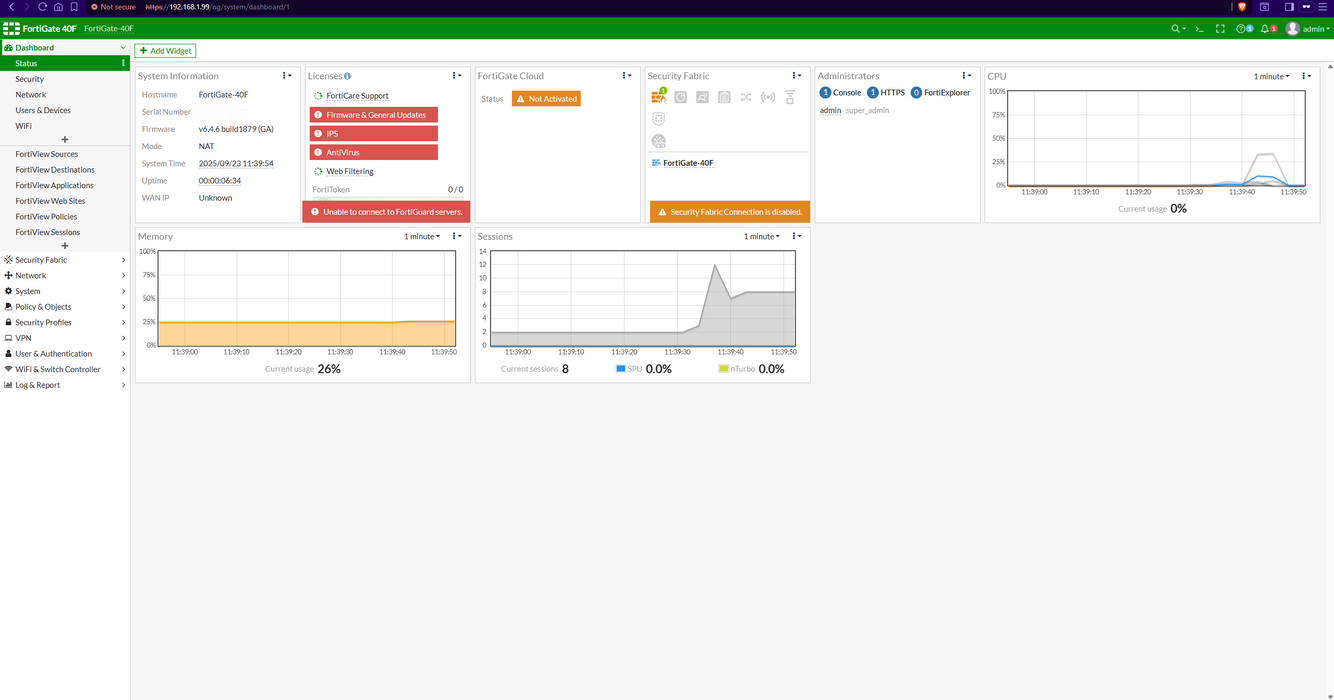Click the Not Activated cloud status
This screenshot has width=1334, height=700.
coord(546,99)
